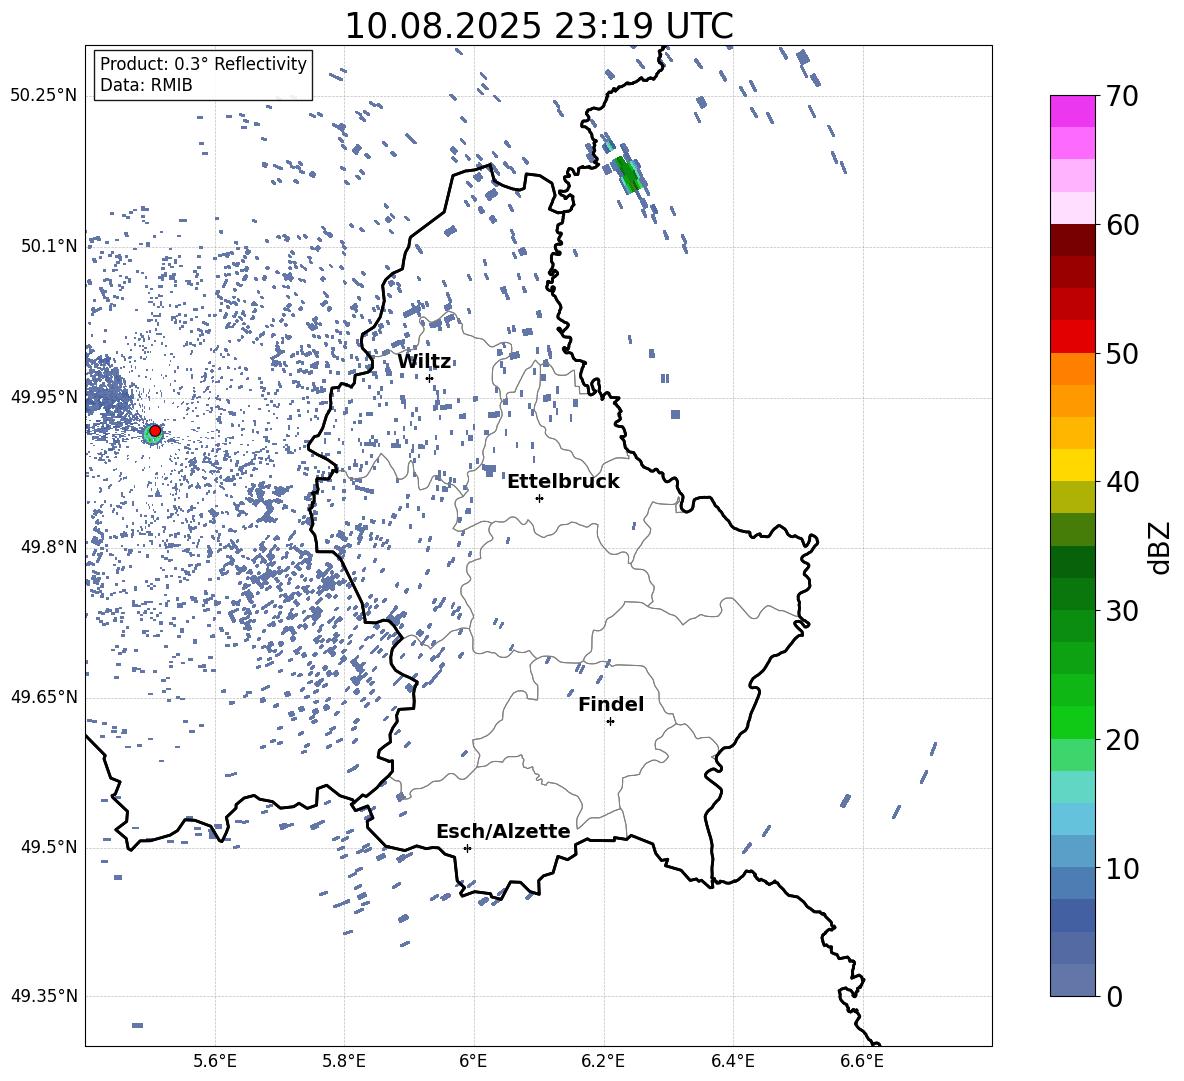Click the 49.65°N latitude label
The width and height of the screenshot is (1184, 1081).
(x=44, y=697)
